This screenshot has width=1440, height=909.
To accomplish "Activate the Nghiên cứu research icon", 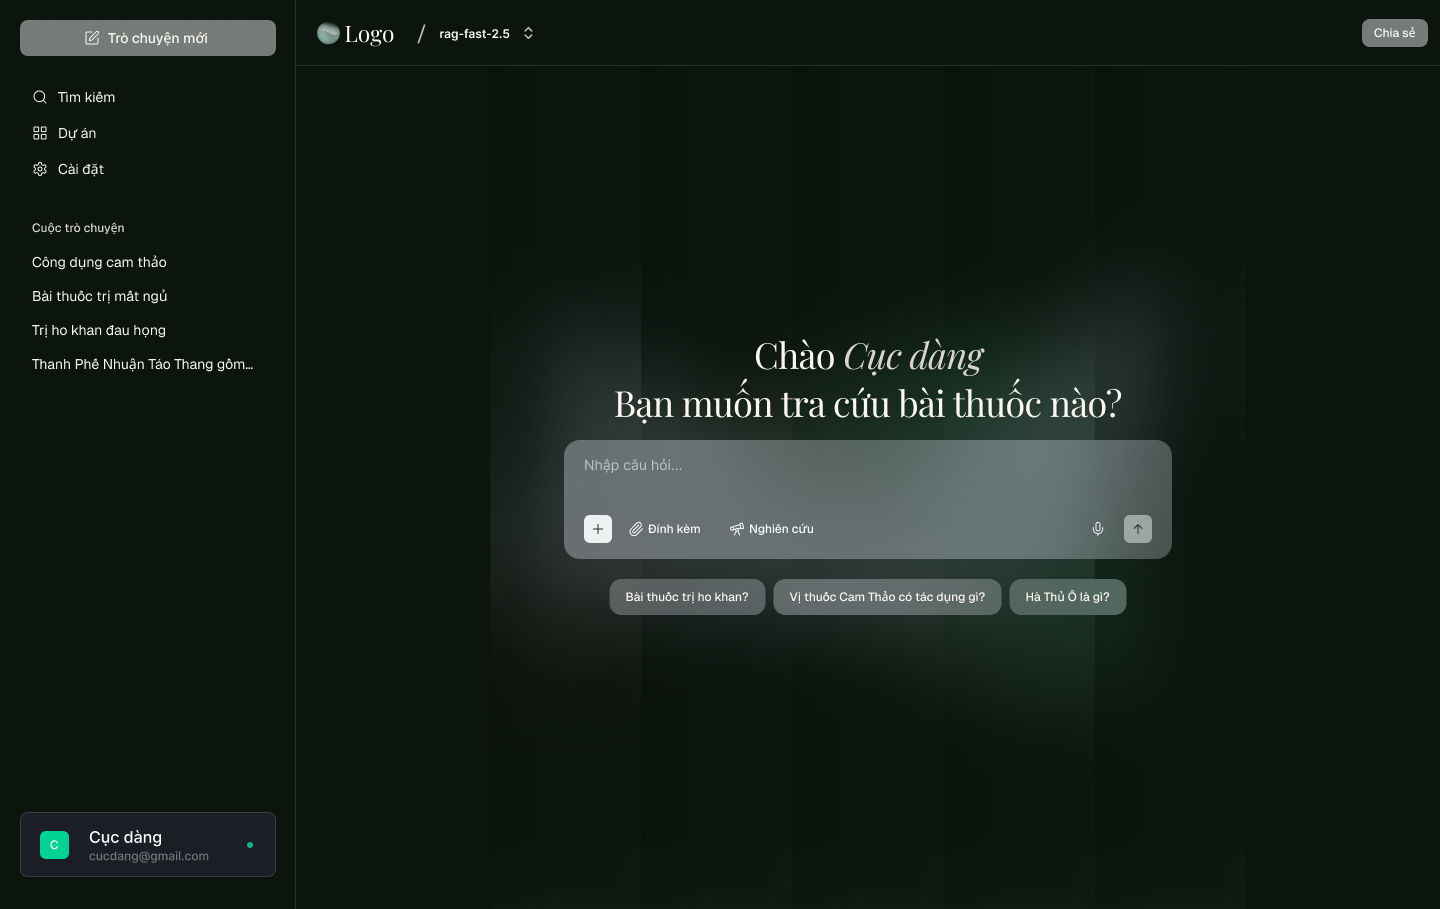I will click(737, 529).
